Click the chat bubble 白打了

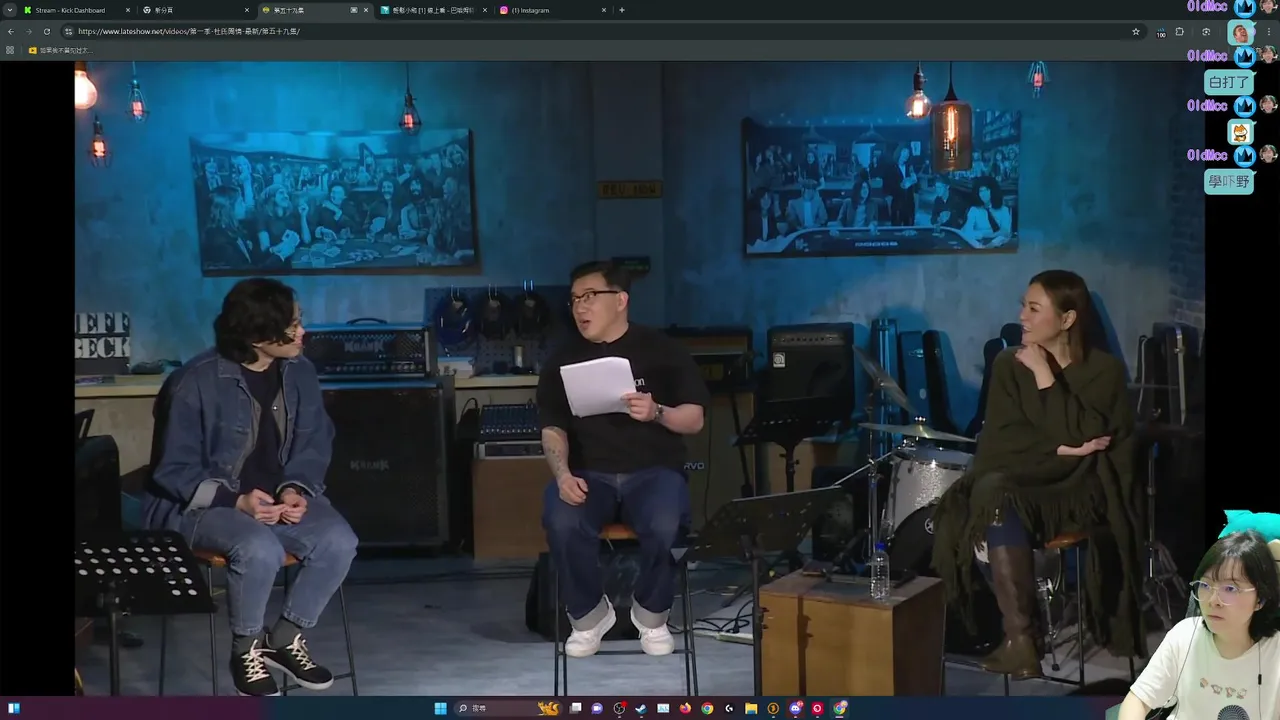point(1229,82)
